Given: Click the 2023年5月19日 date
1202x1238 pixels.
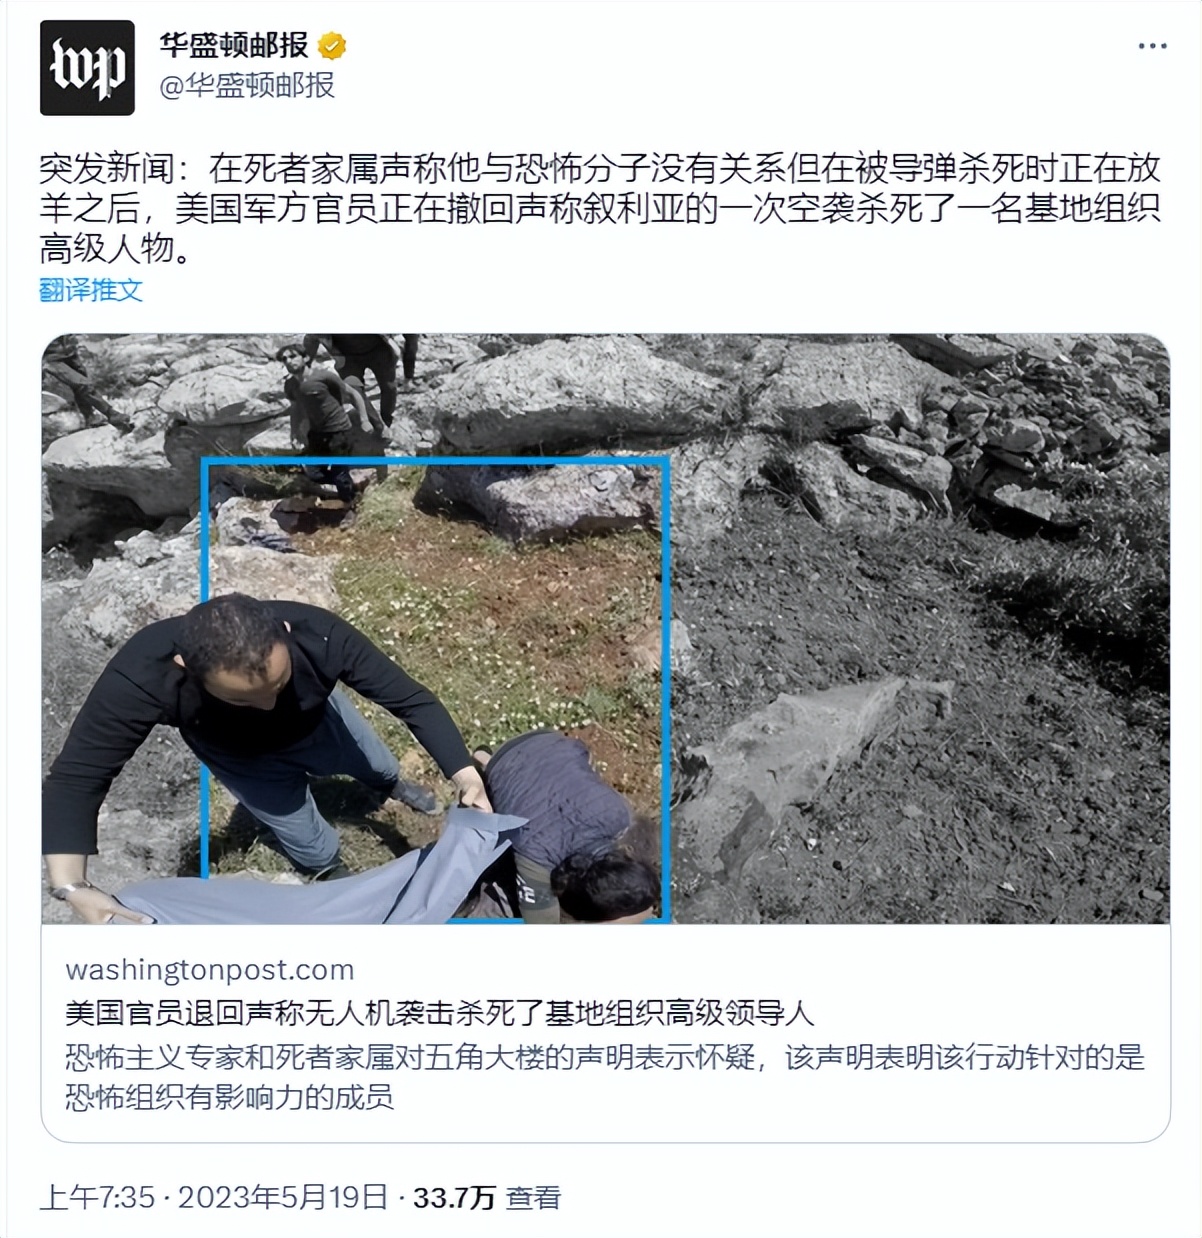Looking at the screenshot, I should tap(283, 1197).
